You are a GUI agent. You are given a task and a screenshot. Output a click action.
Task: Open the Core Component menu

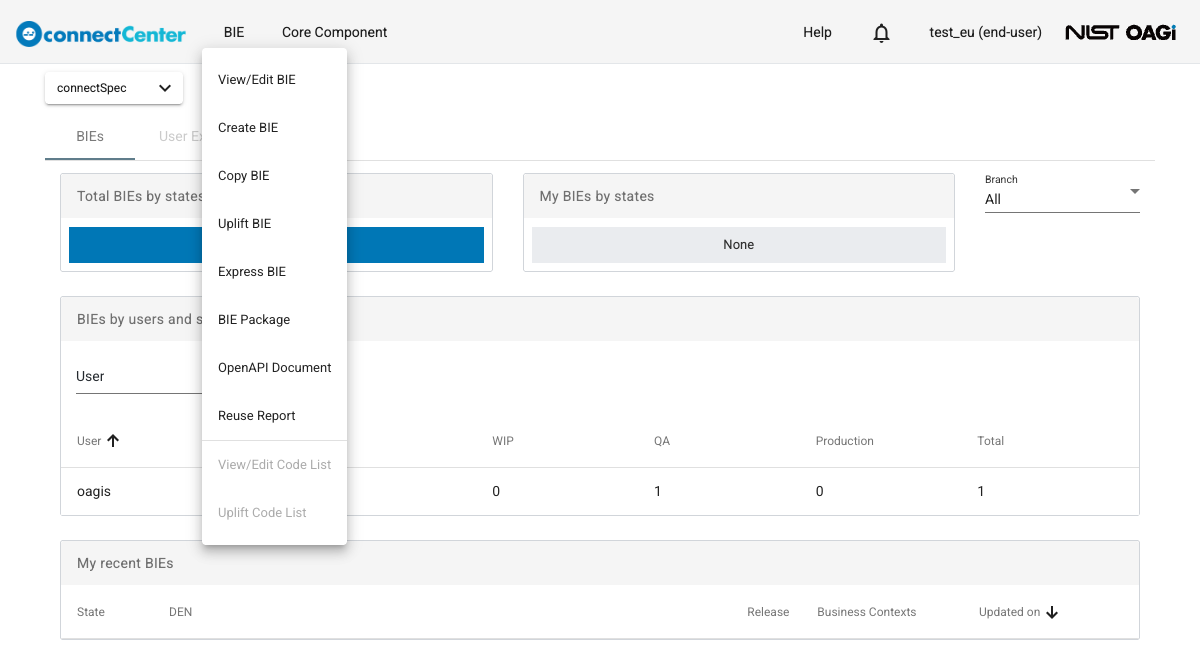pos(334,32)
